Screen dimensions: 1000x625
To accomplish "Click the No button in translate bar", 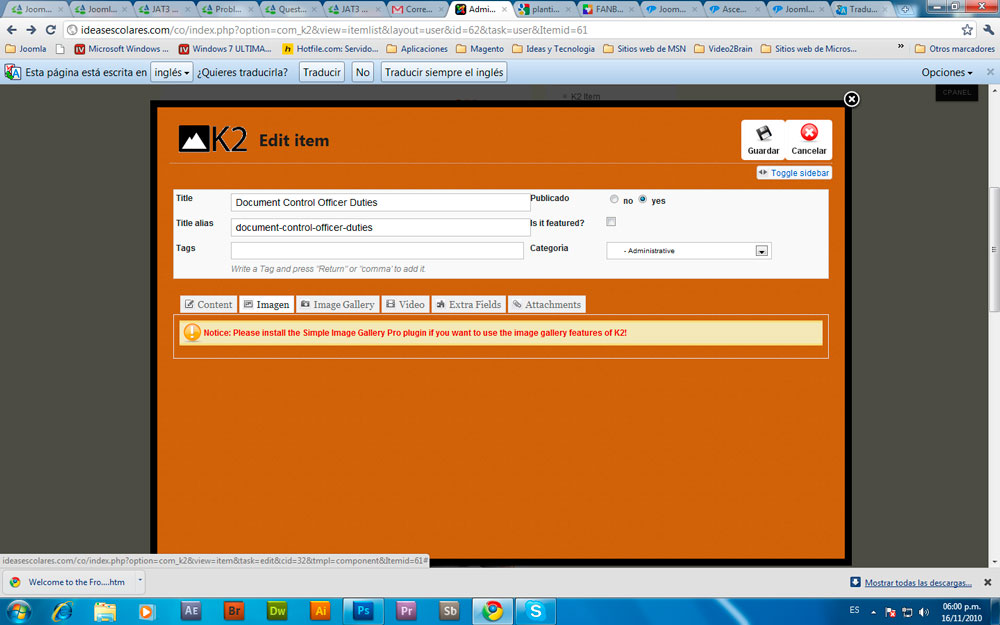I will 362,72.
